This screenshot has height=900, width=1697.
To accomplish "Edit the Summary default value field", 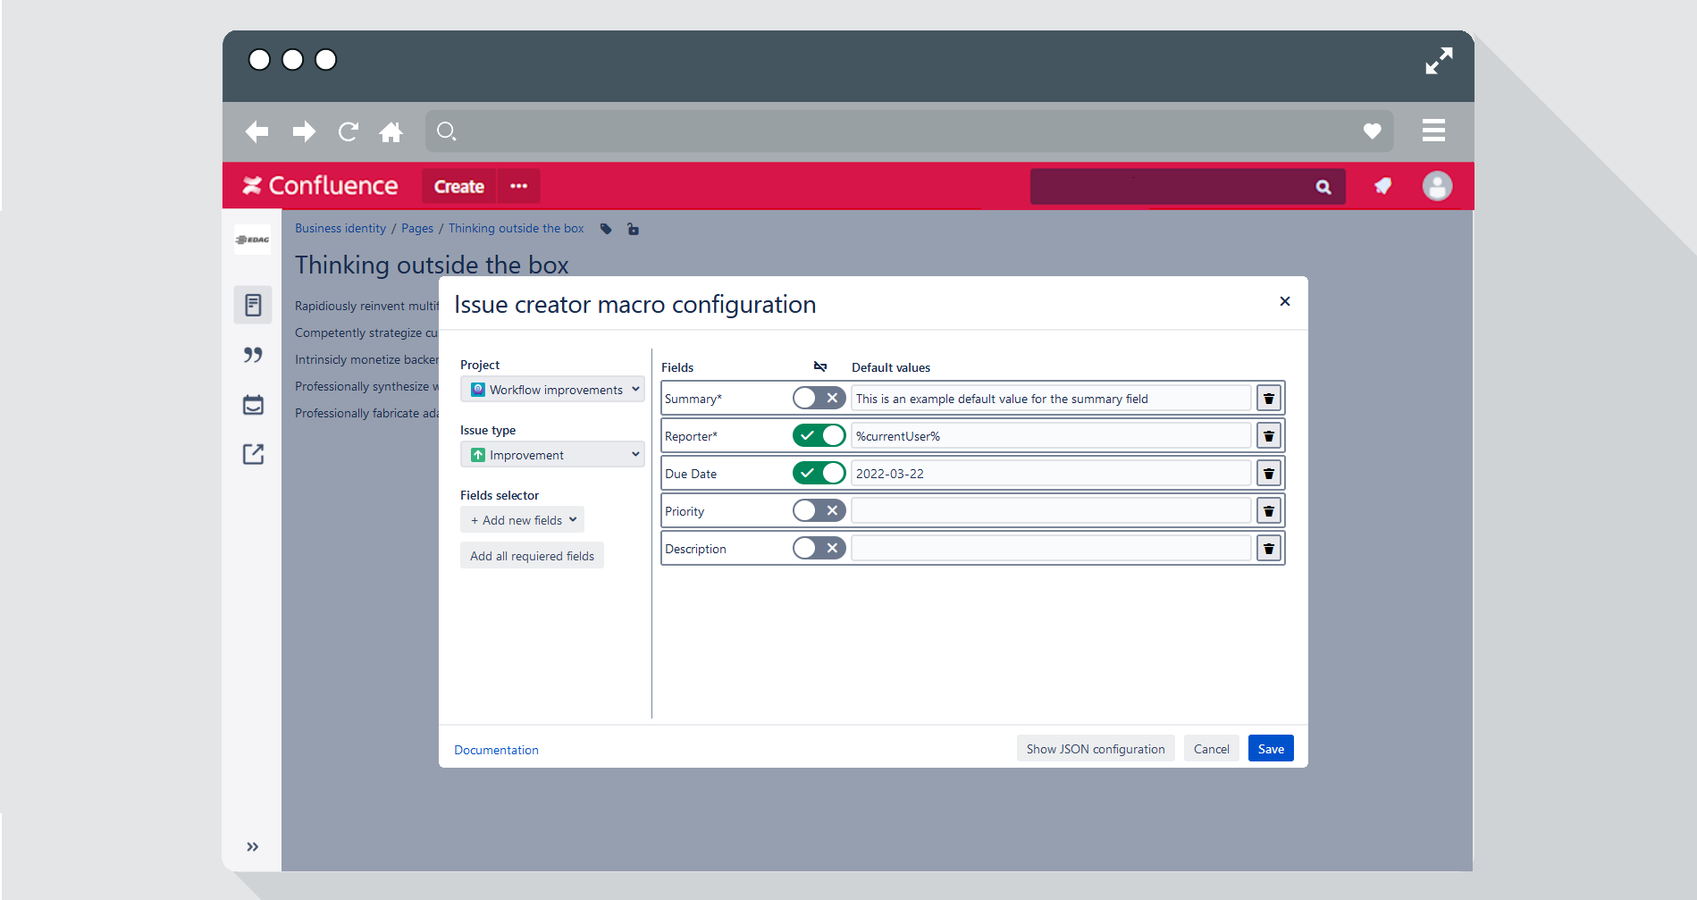I will tap(1051, 398).
